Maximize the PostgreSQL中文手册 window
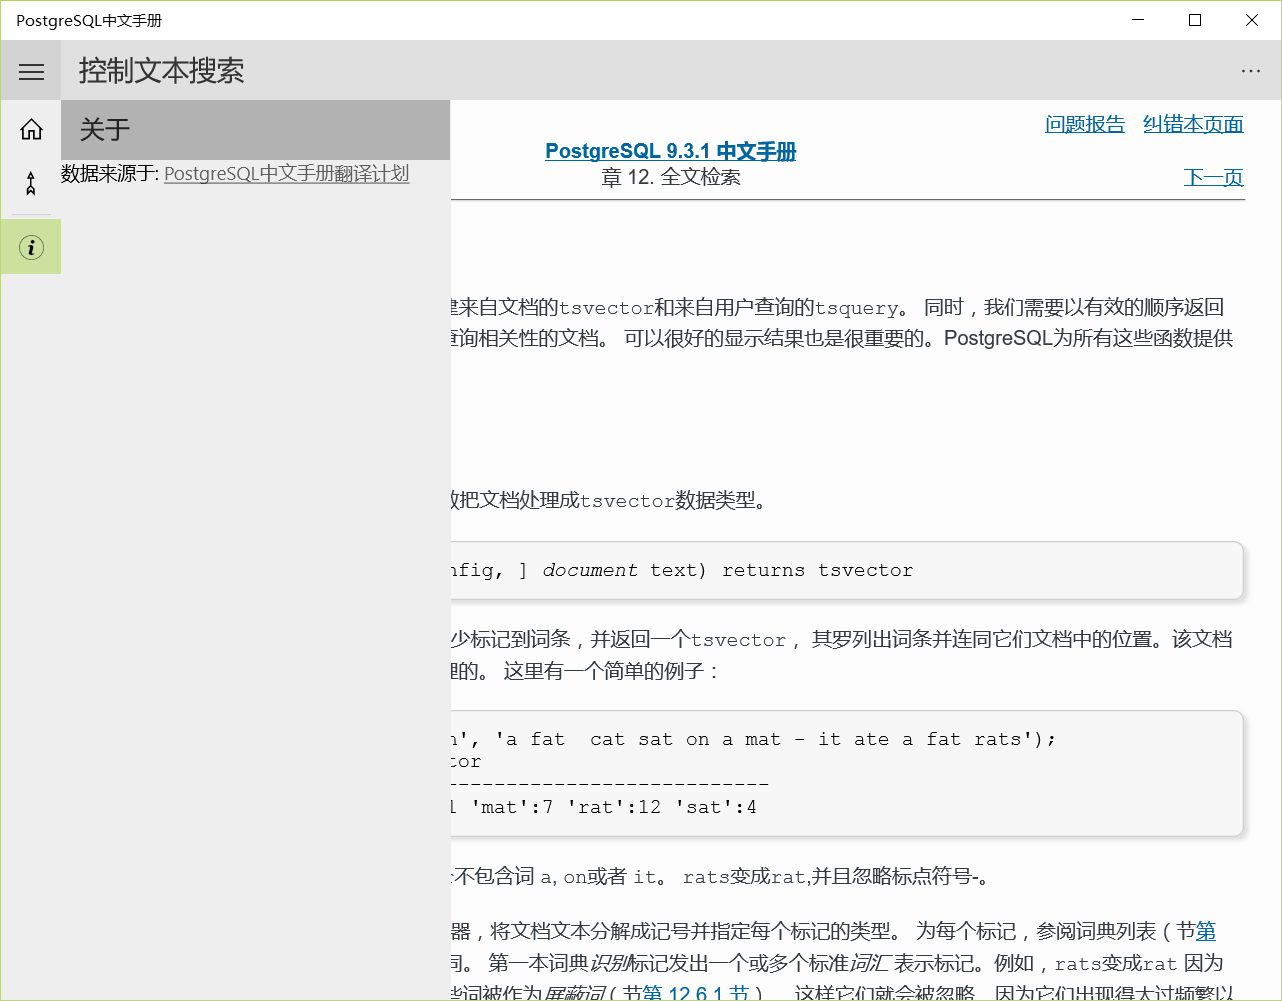This screenshot has width=1282, height=1001. tap(1195, 20)
